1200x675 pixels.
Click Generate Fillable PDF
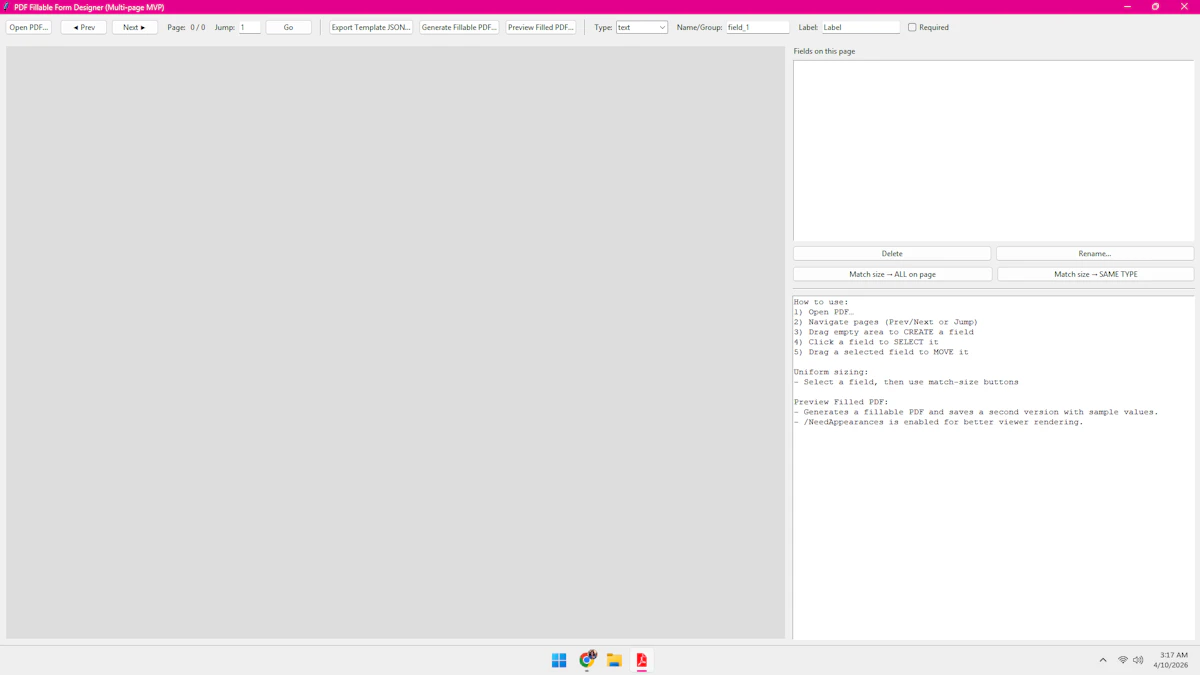(458, 27)
